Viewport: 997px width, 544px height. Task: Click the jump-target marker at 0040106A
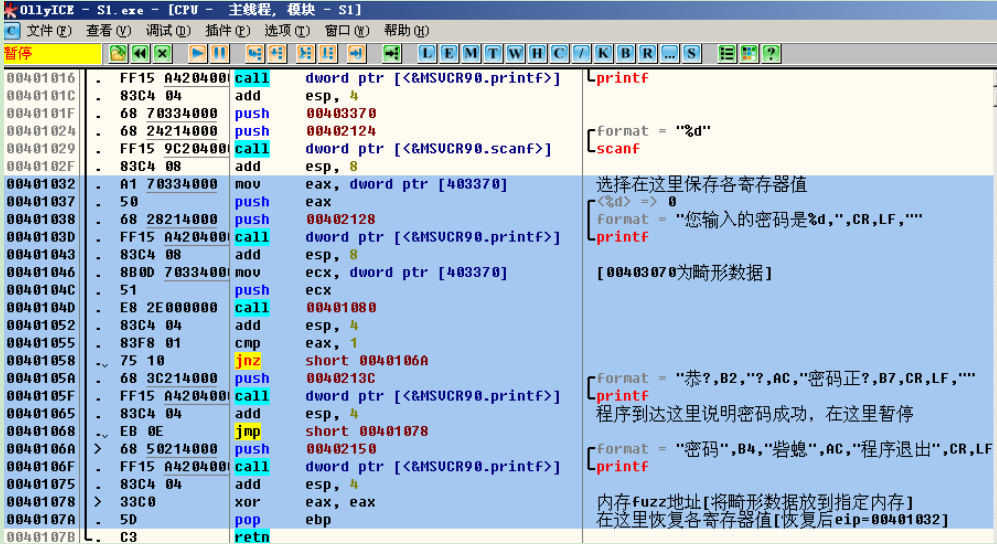point(98,449)
